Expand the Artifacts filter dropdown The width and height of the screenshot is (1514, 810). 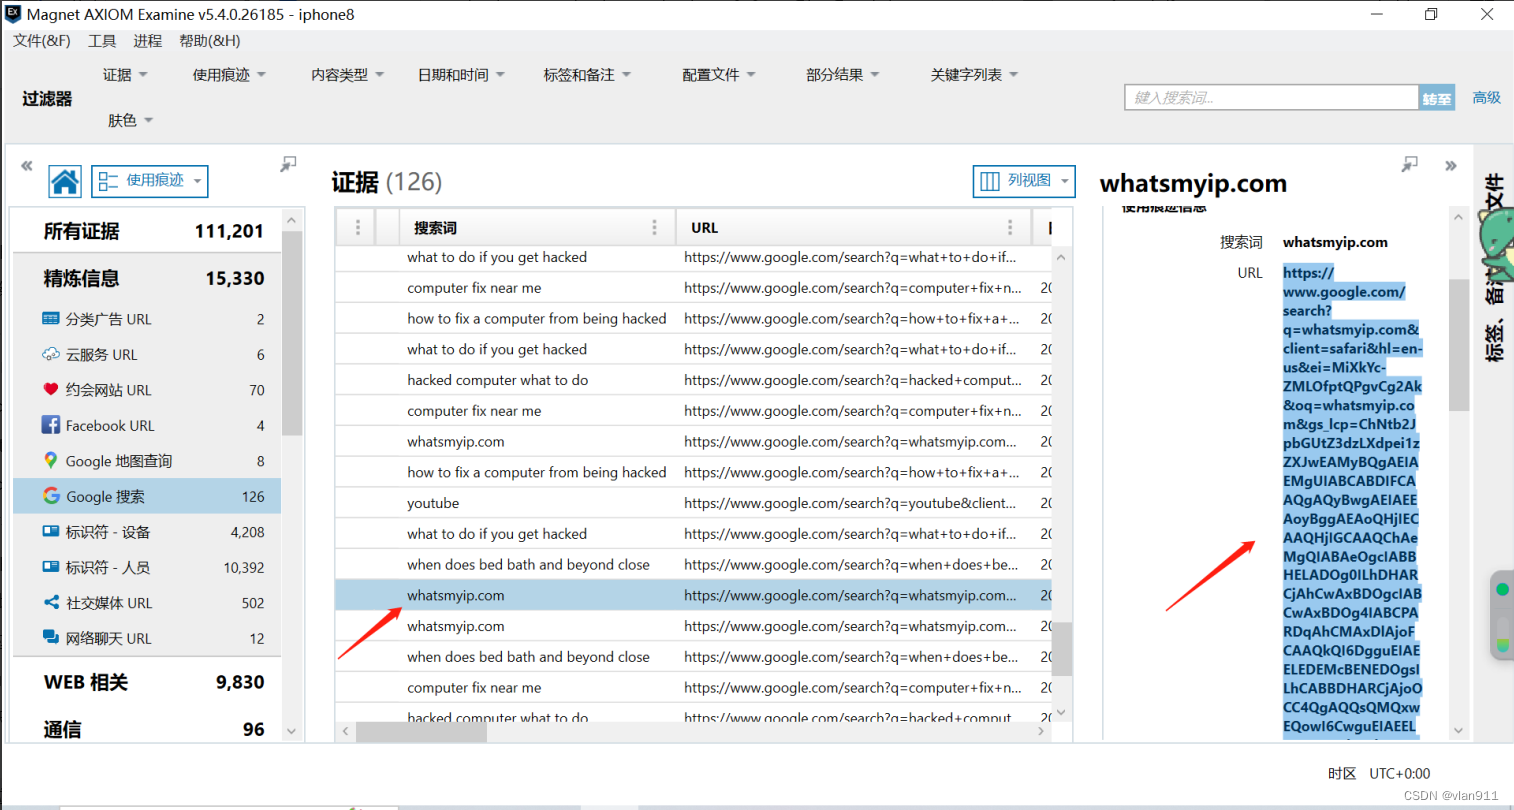(229, 75)
